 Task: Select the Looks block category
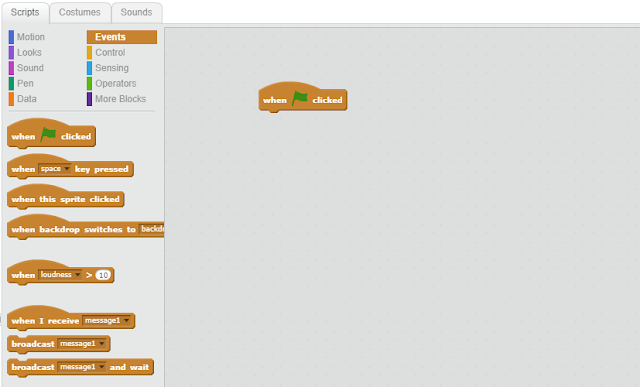(x=25, y=52)
